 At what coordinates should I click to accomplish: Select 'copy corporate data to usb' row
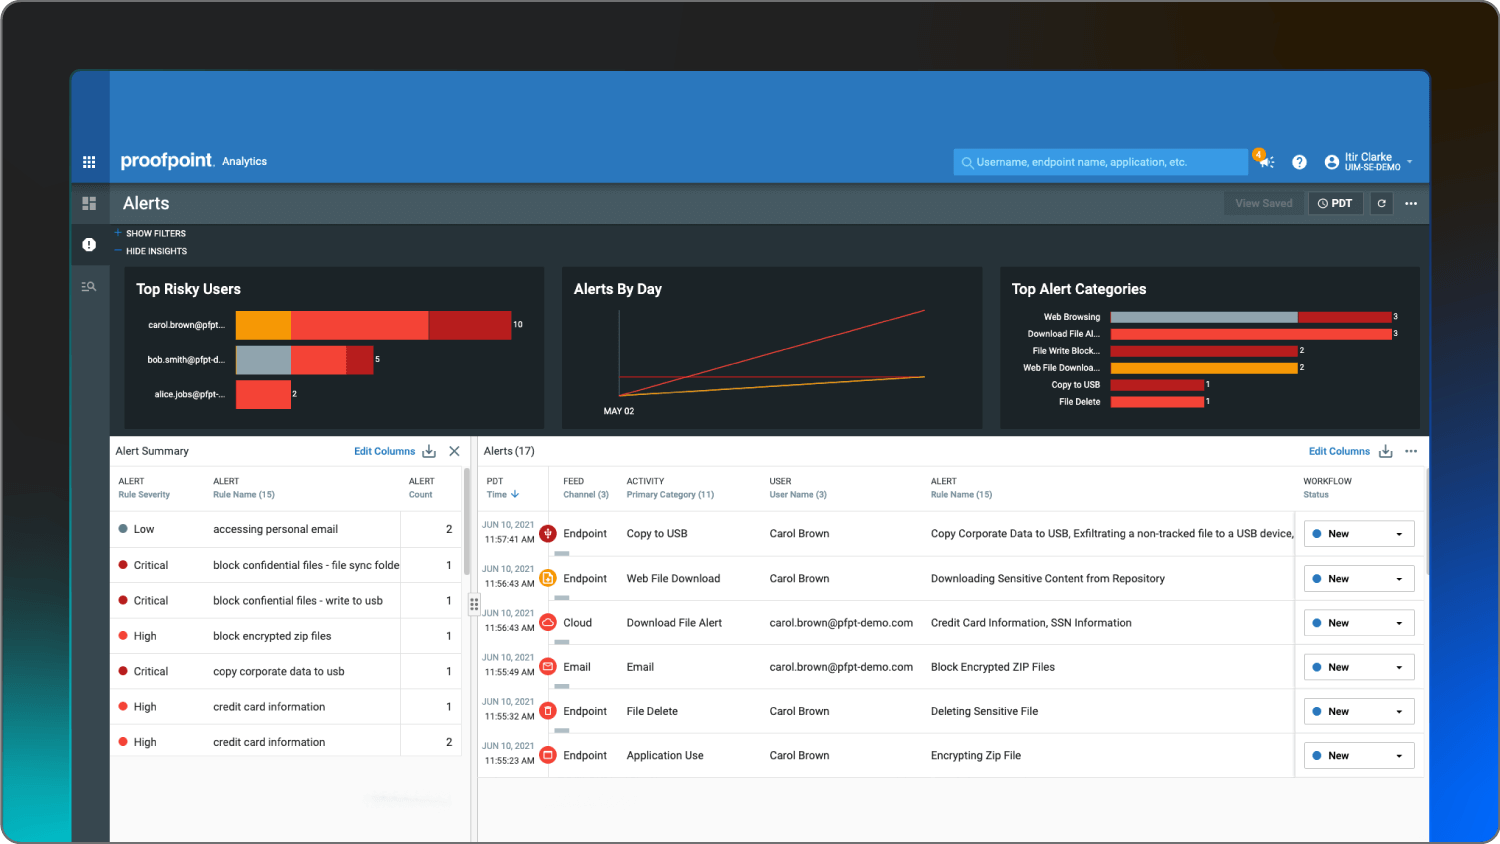(x=286, y=671)
